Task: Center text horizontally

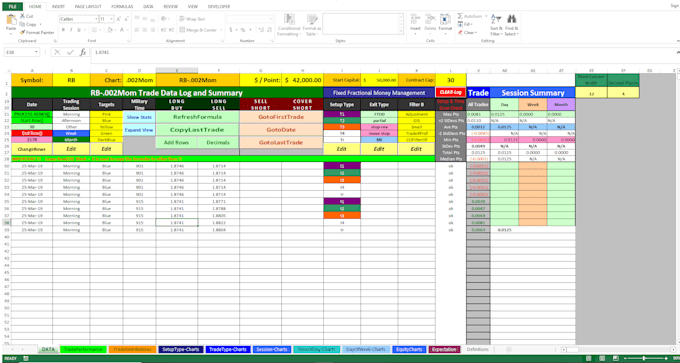Action: coord(144,30)
